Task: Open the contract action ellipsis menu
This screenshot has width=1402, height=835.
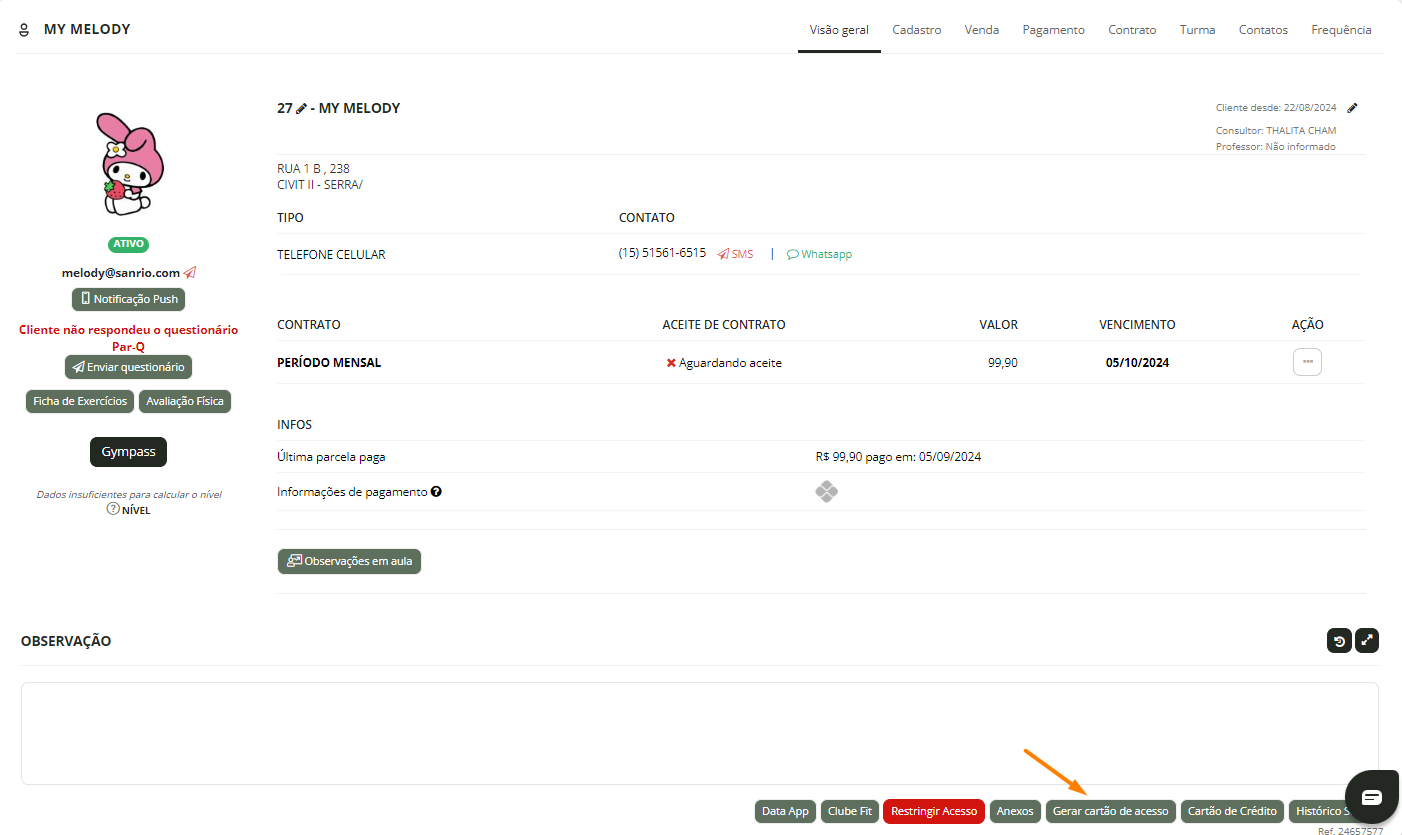Action: pyautogui.click(x=1307, y=362)
